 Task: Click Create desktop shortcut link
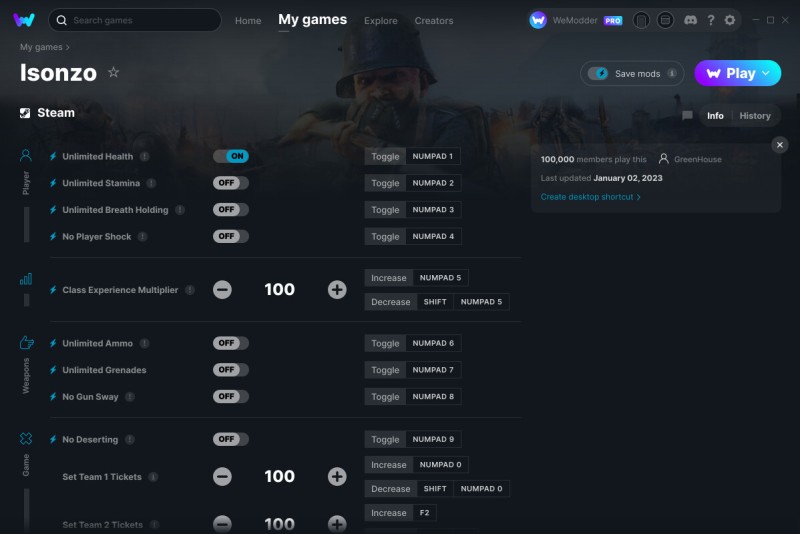[590, 197]
